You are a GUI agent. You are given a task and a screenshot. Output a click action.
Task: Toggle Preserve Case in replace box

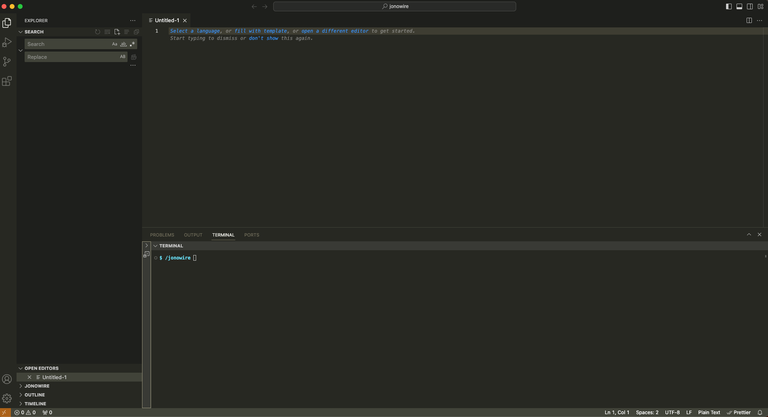point(122,57)
